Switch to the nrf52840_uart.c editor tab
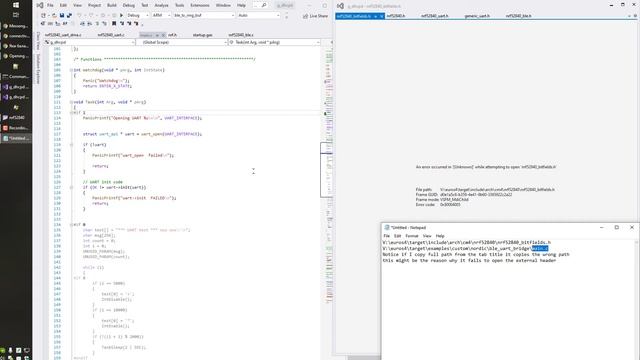Viewport: 640px width, 360px height. point(111,35)
